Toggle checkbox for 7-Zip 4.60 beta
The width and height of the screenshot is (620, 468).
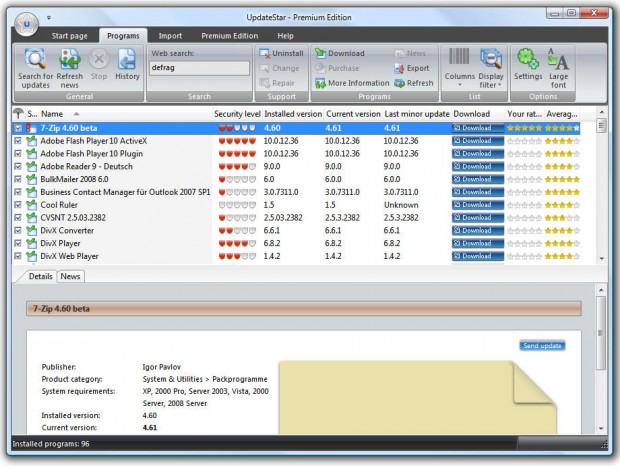point(18,128)
